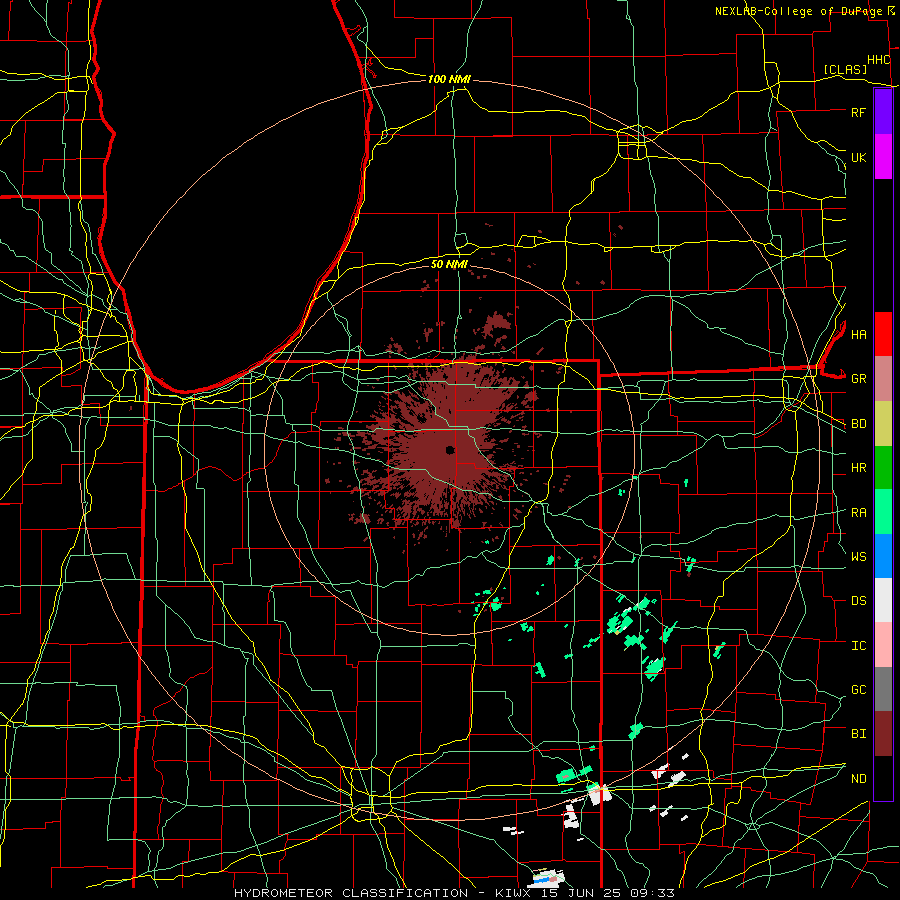Viewport: 900px width, 900px height.
Task: Click the GC legend label
Action: tap(858, 690)
